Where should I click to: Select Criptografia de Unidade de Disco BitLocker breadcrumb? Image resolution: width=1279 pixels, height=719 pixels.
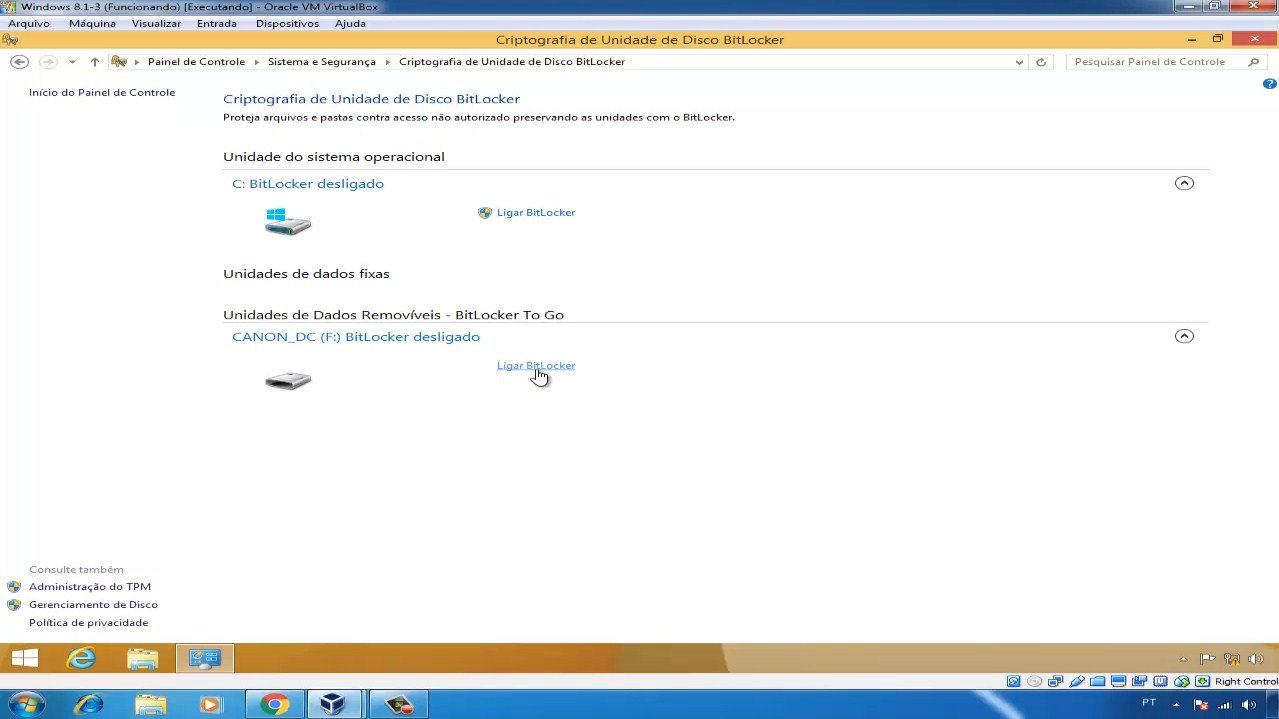click(x=512, y=62)
